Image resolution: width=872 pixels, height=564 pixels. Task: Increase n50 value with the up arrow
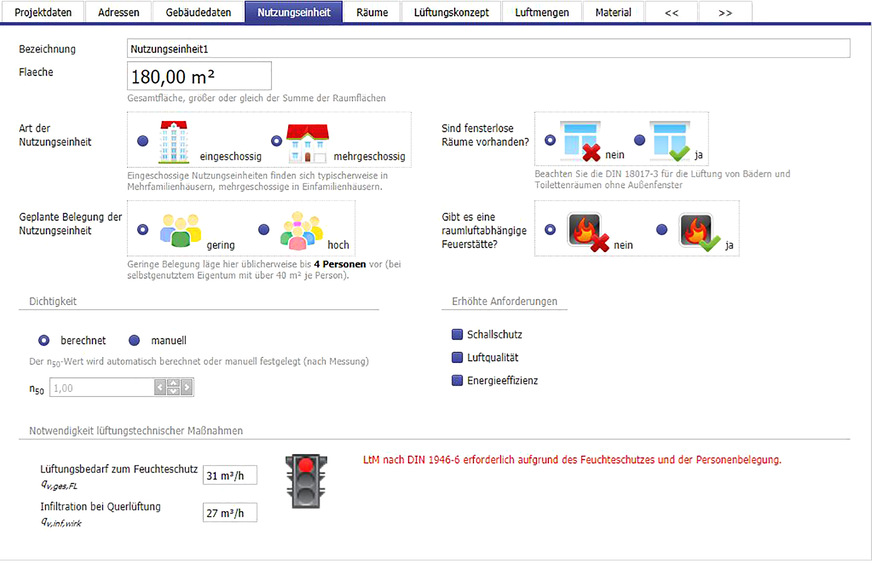[x=173, y=383]
